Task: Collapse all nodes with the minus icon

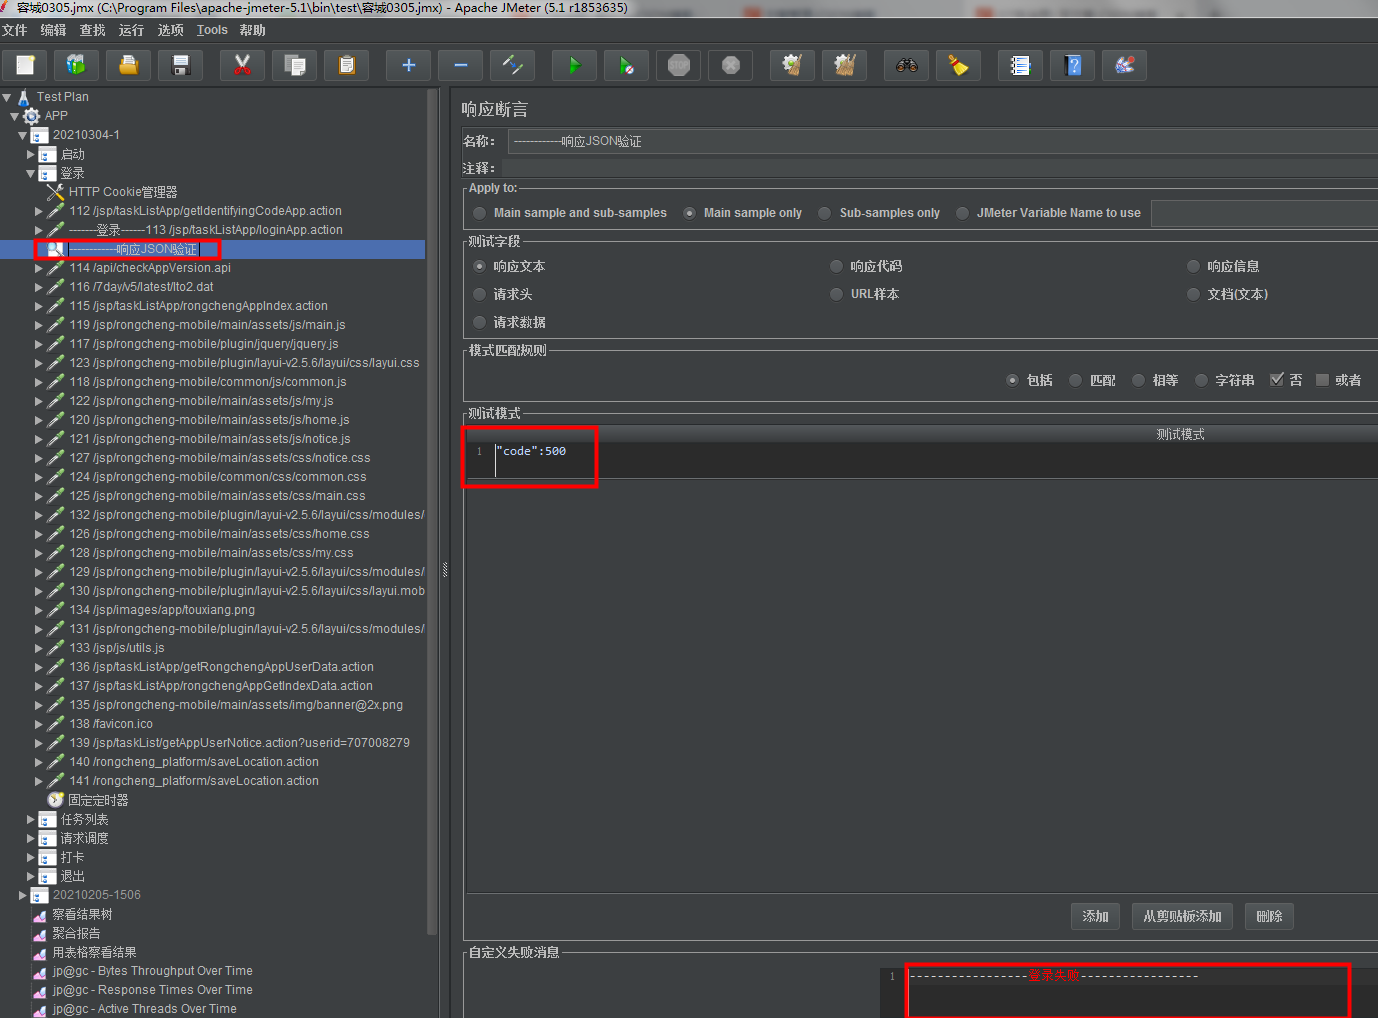Action: (x=460, y=65)
